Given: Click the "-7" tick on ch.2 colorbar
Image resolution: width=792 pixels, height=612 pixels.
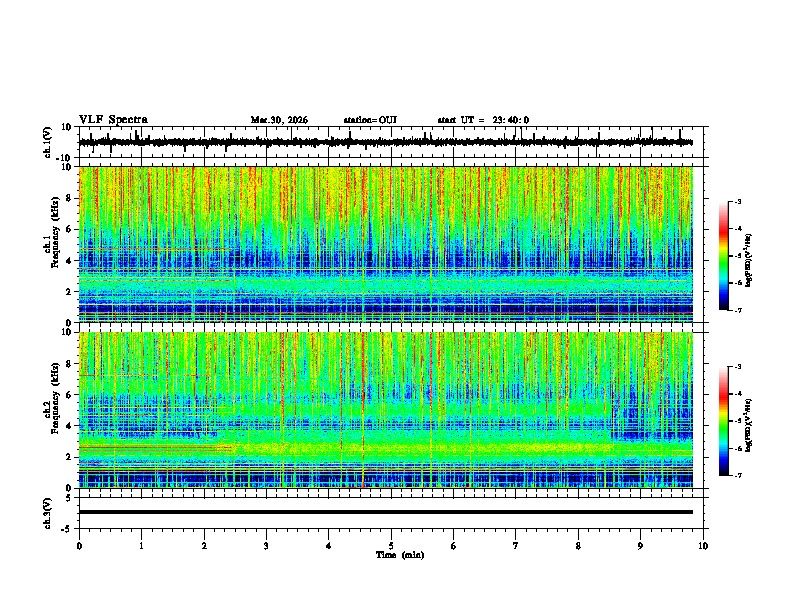Looking at the screenshot, I should (x=738, y=475).
